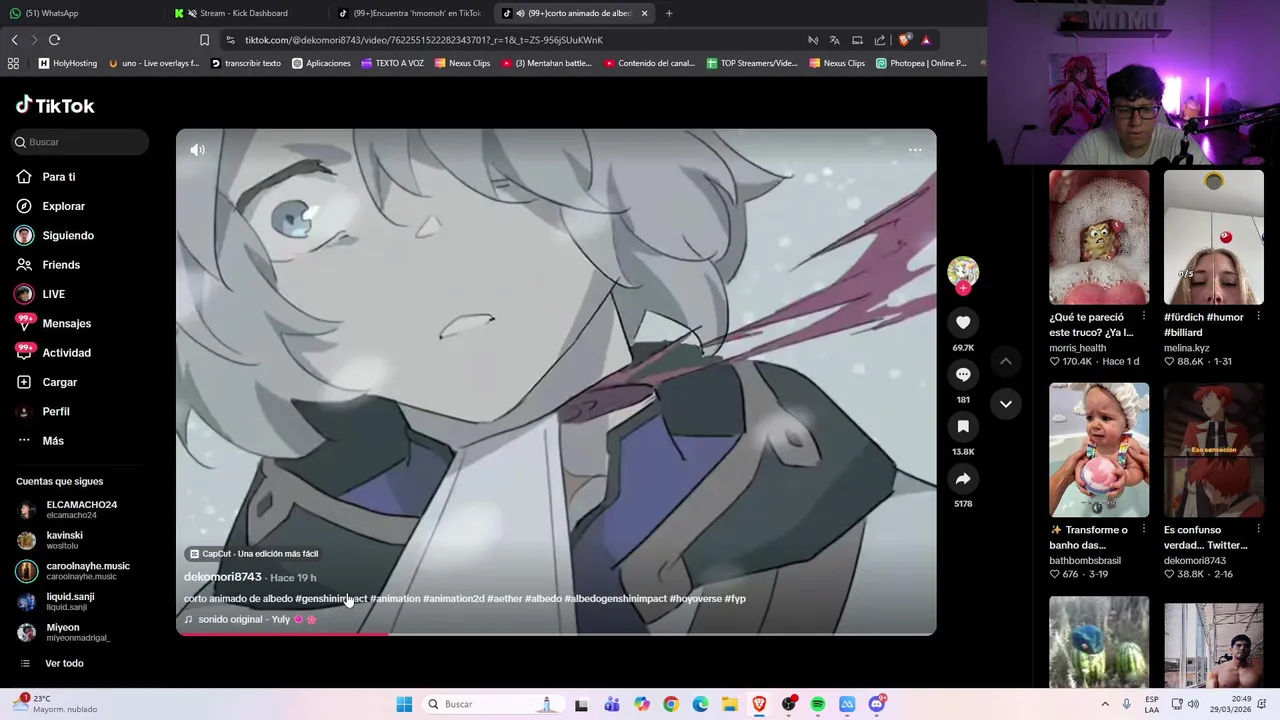Screen dimensions: 1280x720
Task: Open the TEXTO A VOZ bookmark
Action: tap(393, 63)
